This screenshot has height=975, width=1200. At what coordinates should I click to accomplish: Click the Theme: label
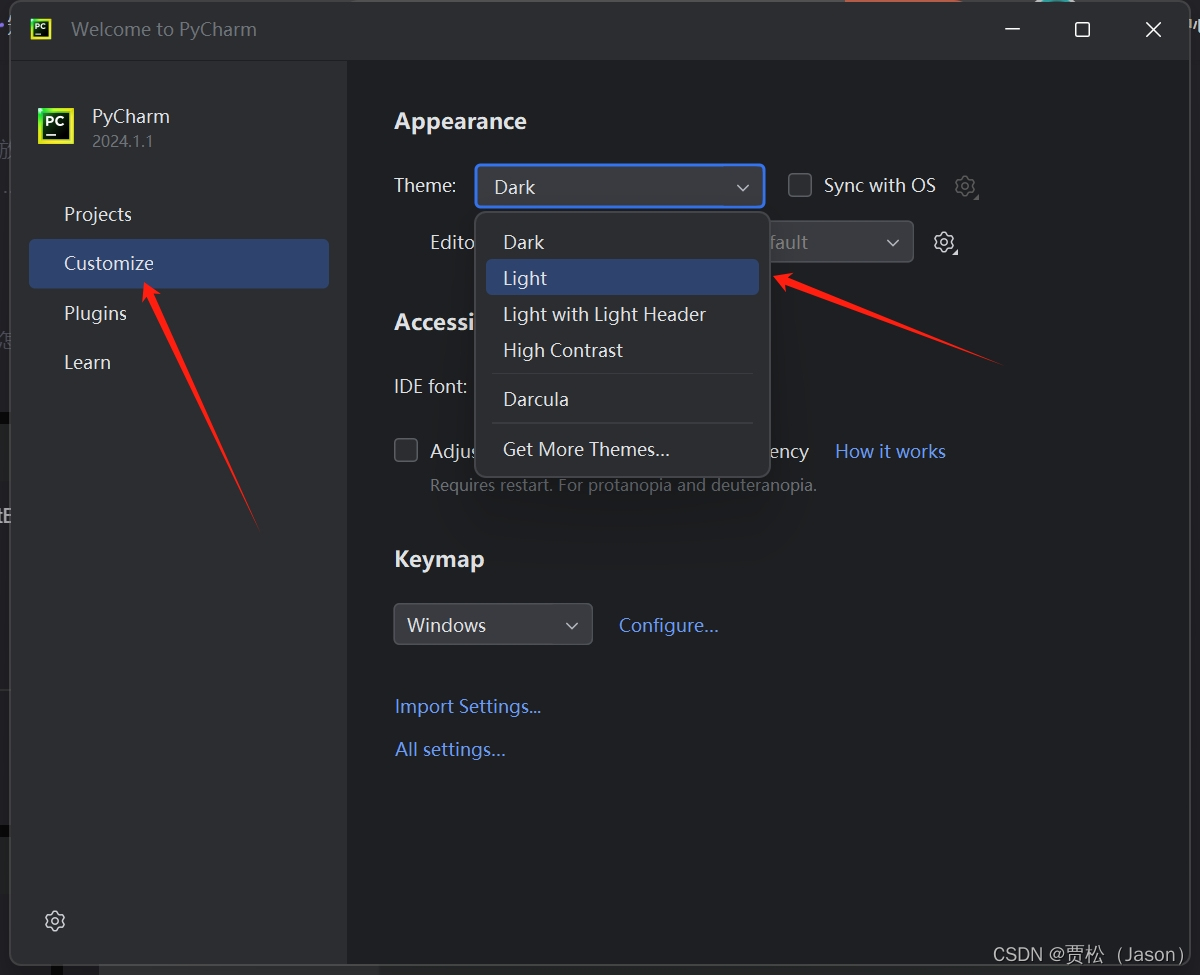point(425,185)
